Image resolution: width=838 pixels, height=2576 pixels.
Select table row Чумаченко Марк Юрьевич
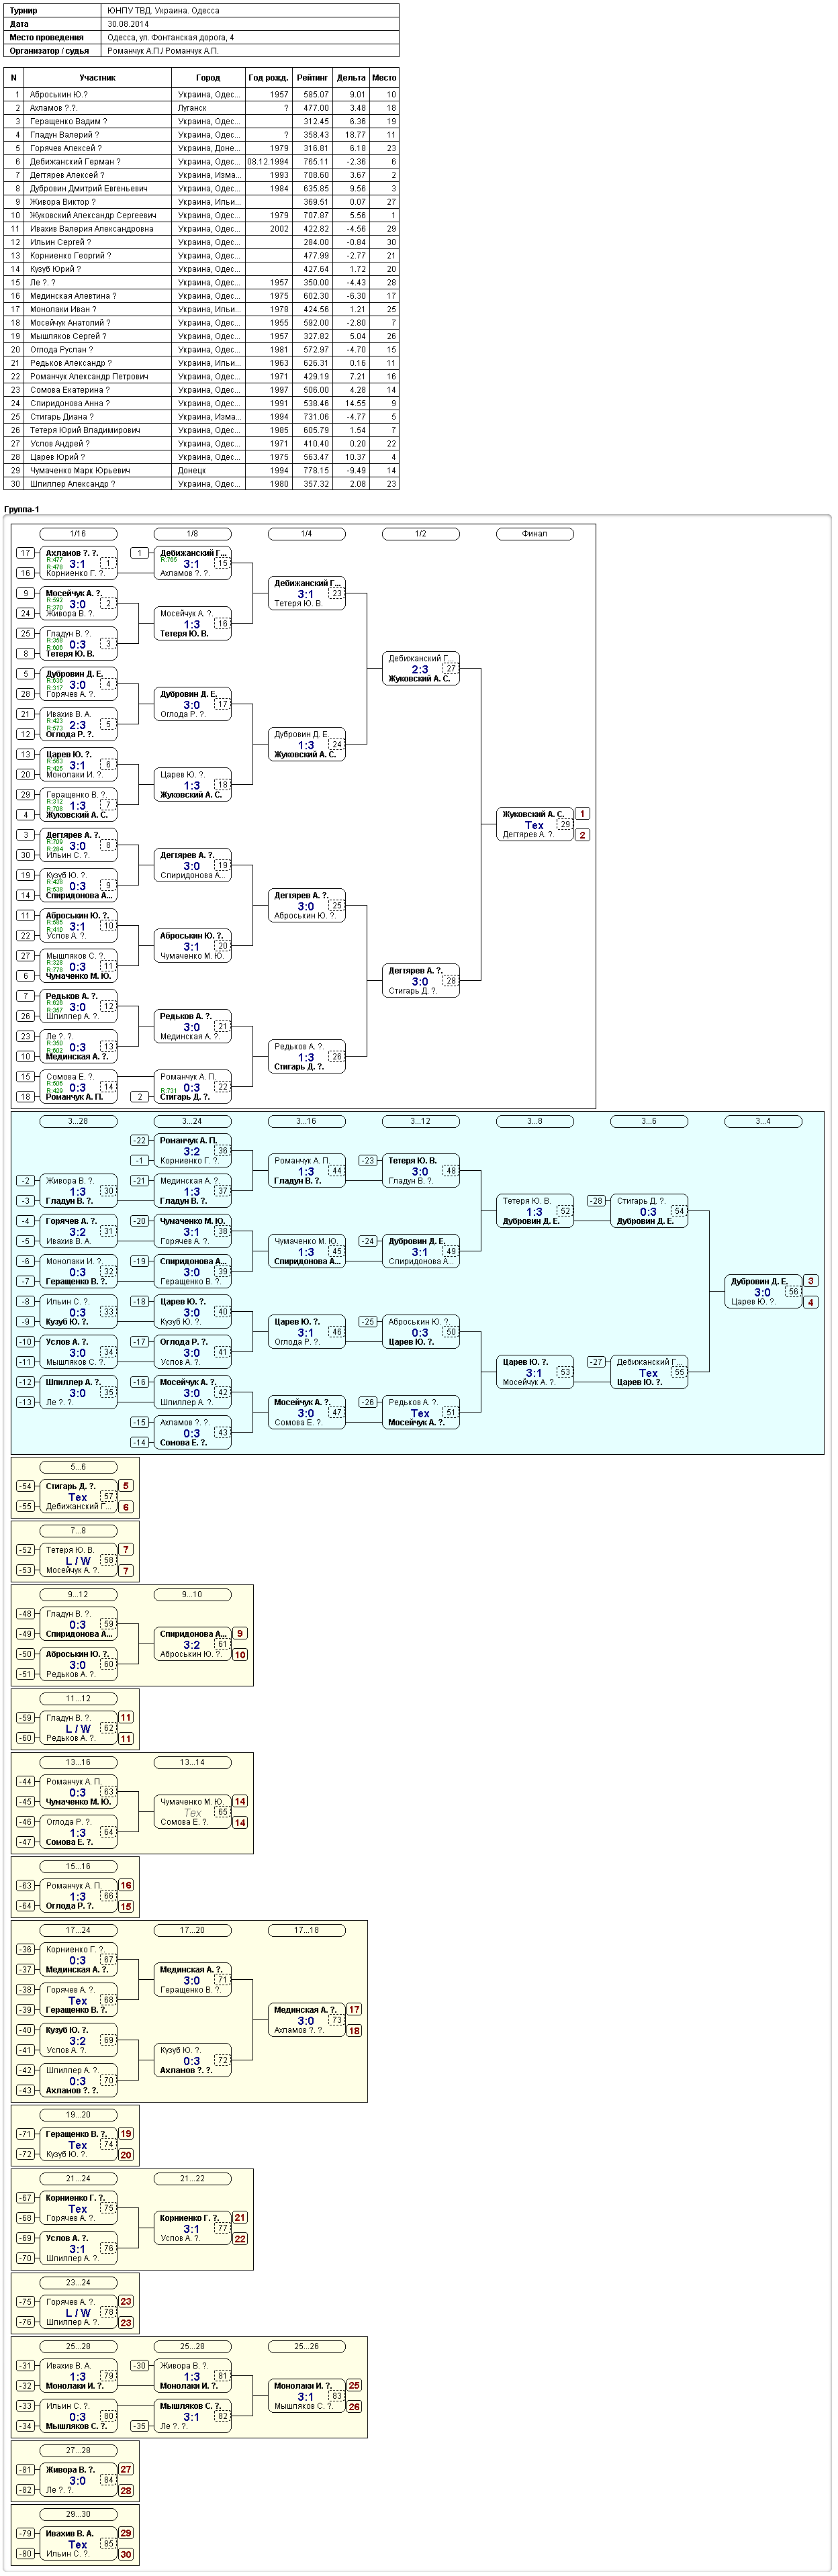[201, 470]
